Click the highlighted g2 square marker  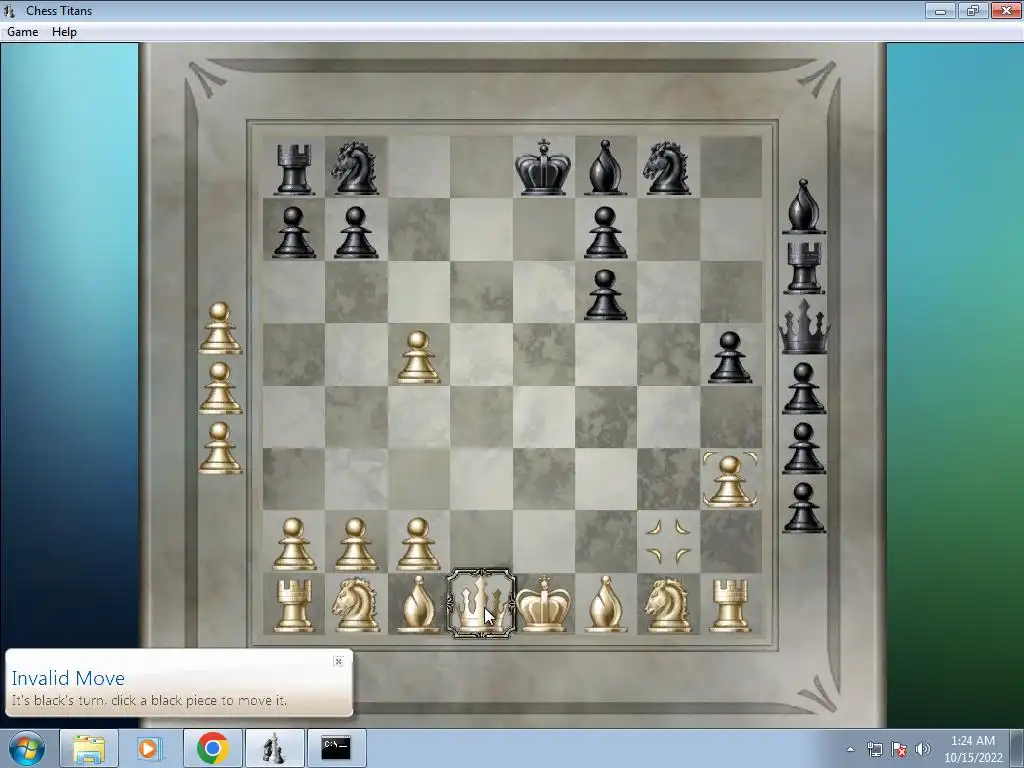668,541
